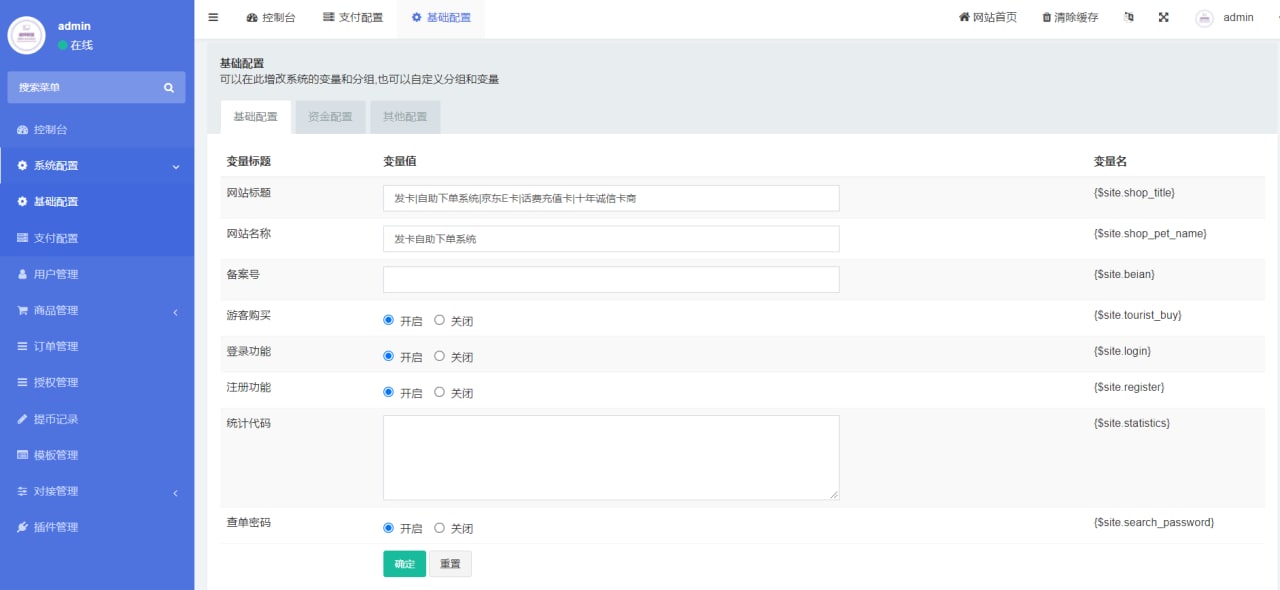Enable 关闭 for 游客购买
Image resolution: width=1280 pixels, height=590 pixels.
click(439, 320)
